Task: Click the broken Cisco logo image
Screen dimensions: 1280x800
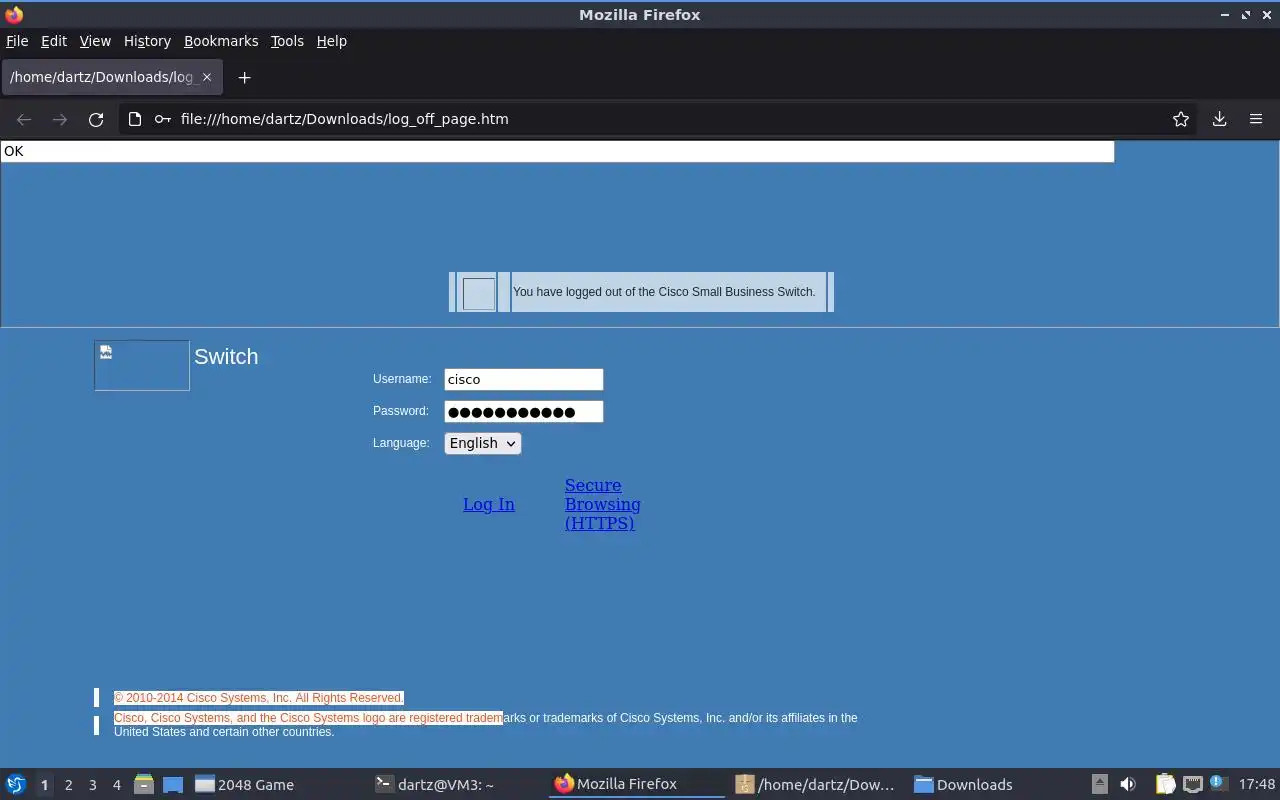Action: [x=142, y=365]
